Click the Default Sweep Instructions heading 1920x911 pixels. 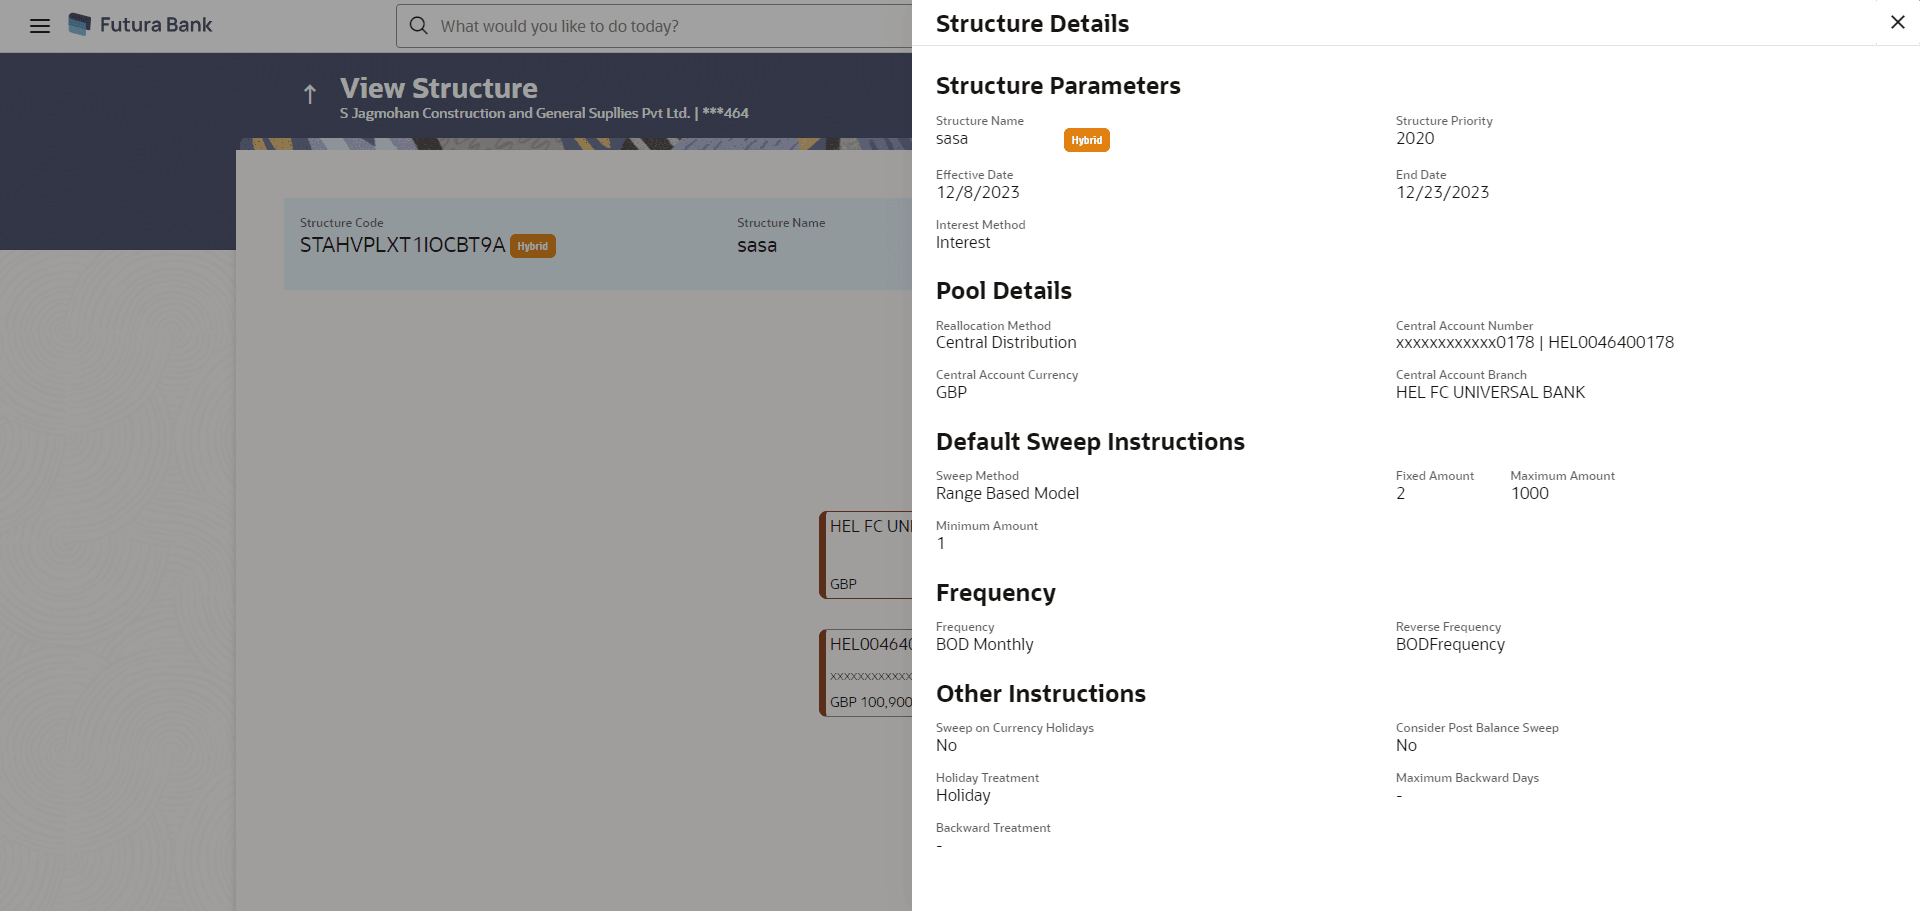[x=1090, y=442]
